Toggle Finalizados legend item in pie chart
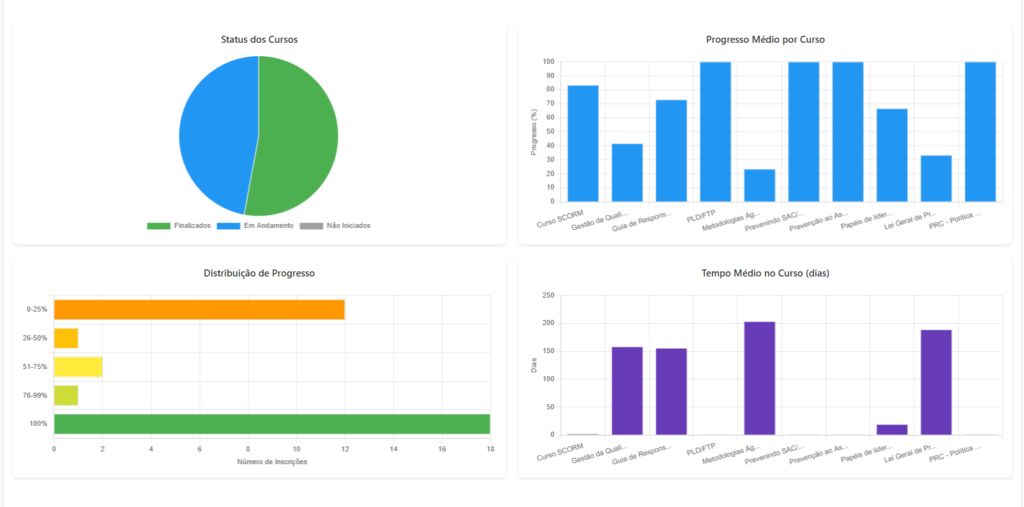This screenshot has width=1024, height=507. pos(179,226)
